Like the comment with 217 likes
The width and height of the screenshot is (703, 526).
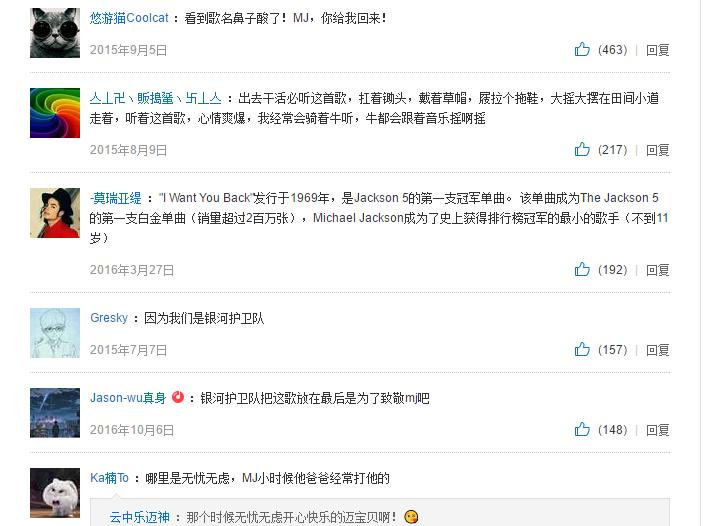(x=582, y=149)
